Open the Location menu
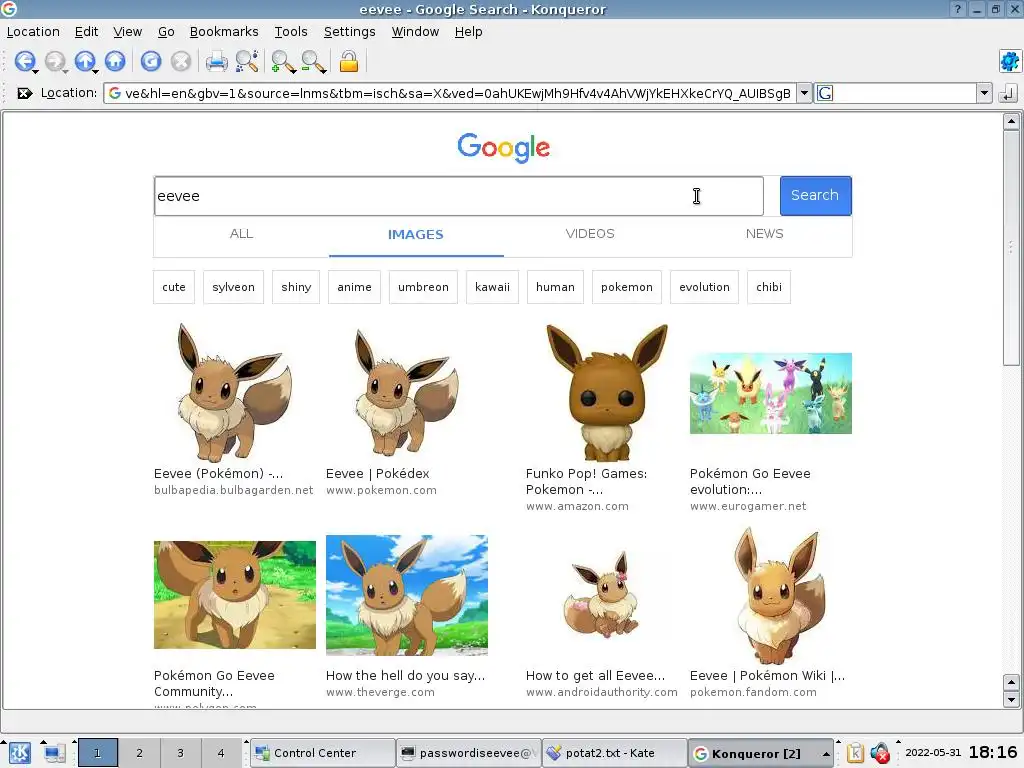The width and height of the screenshot is (1024, 768). coord(33,31)
